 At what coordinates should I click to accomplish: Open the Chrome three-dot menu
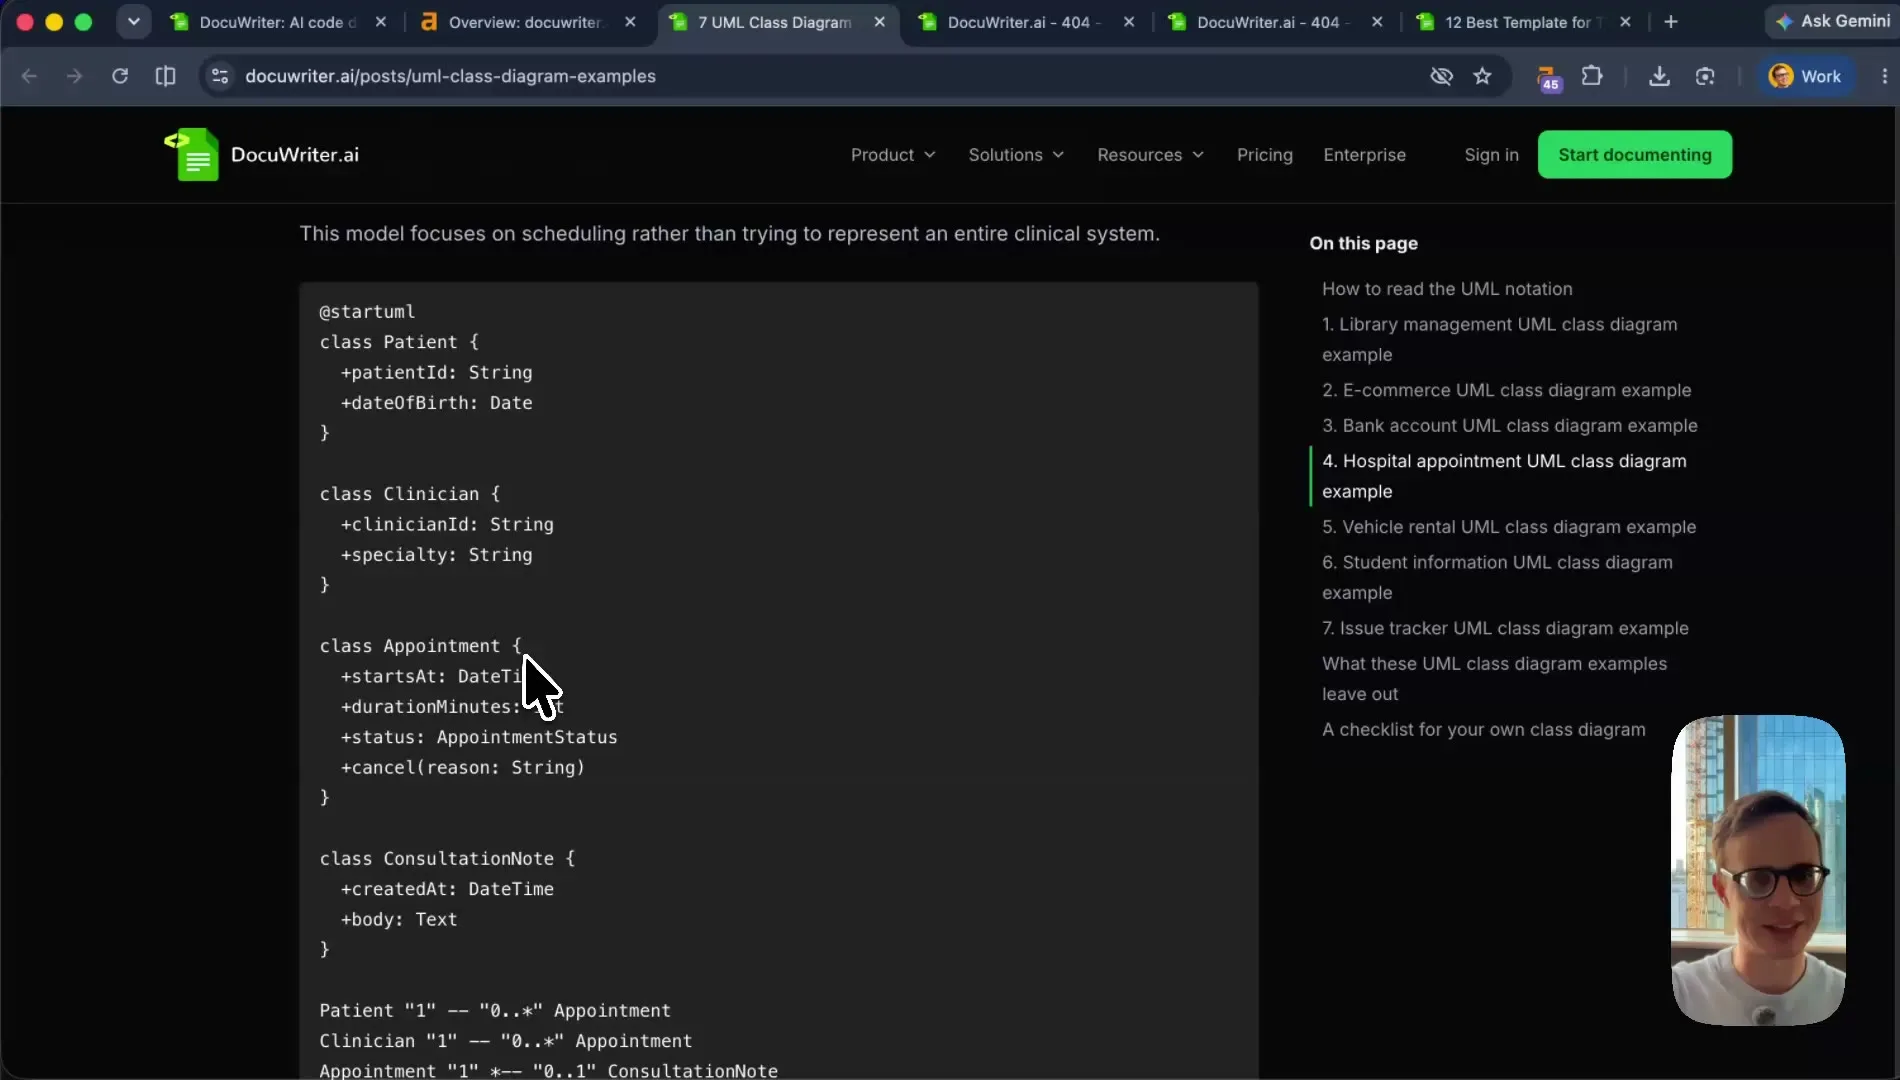click(x=1884, y=76)
